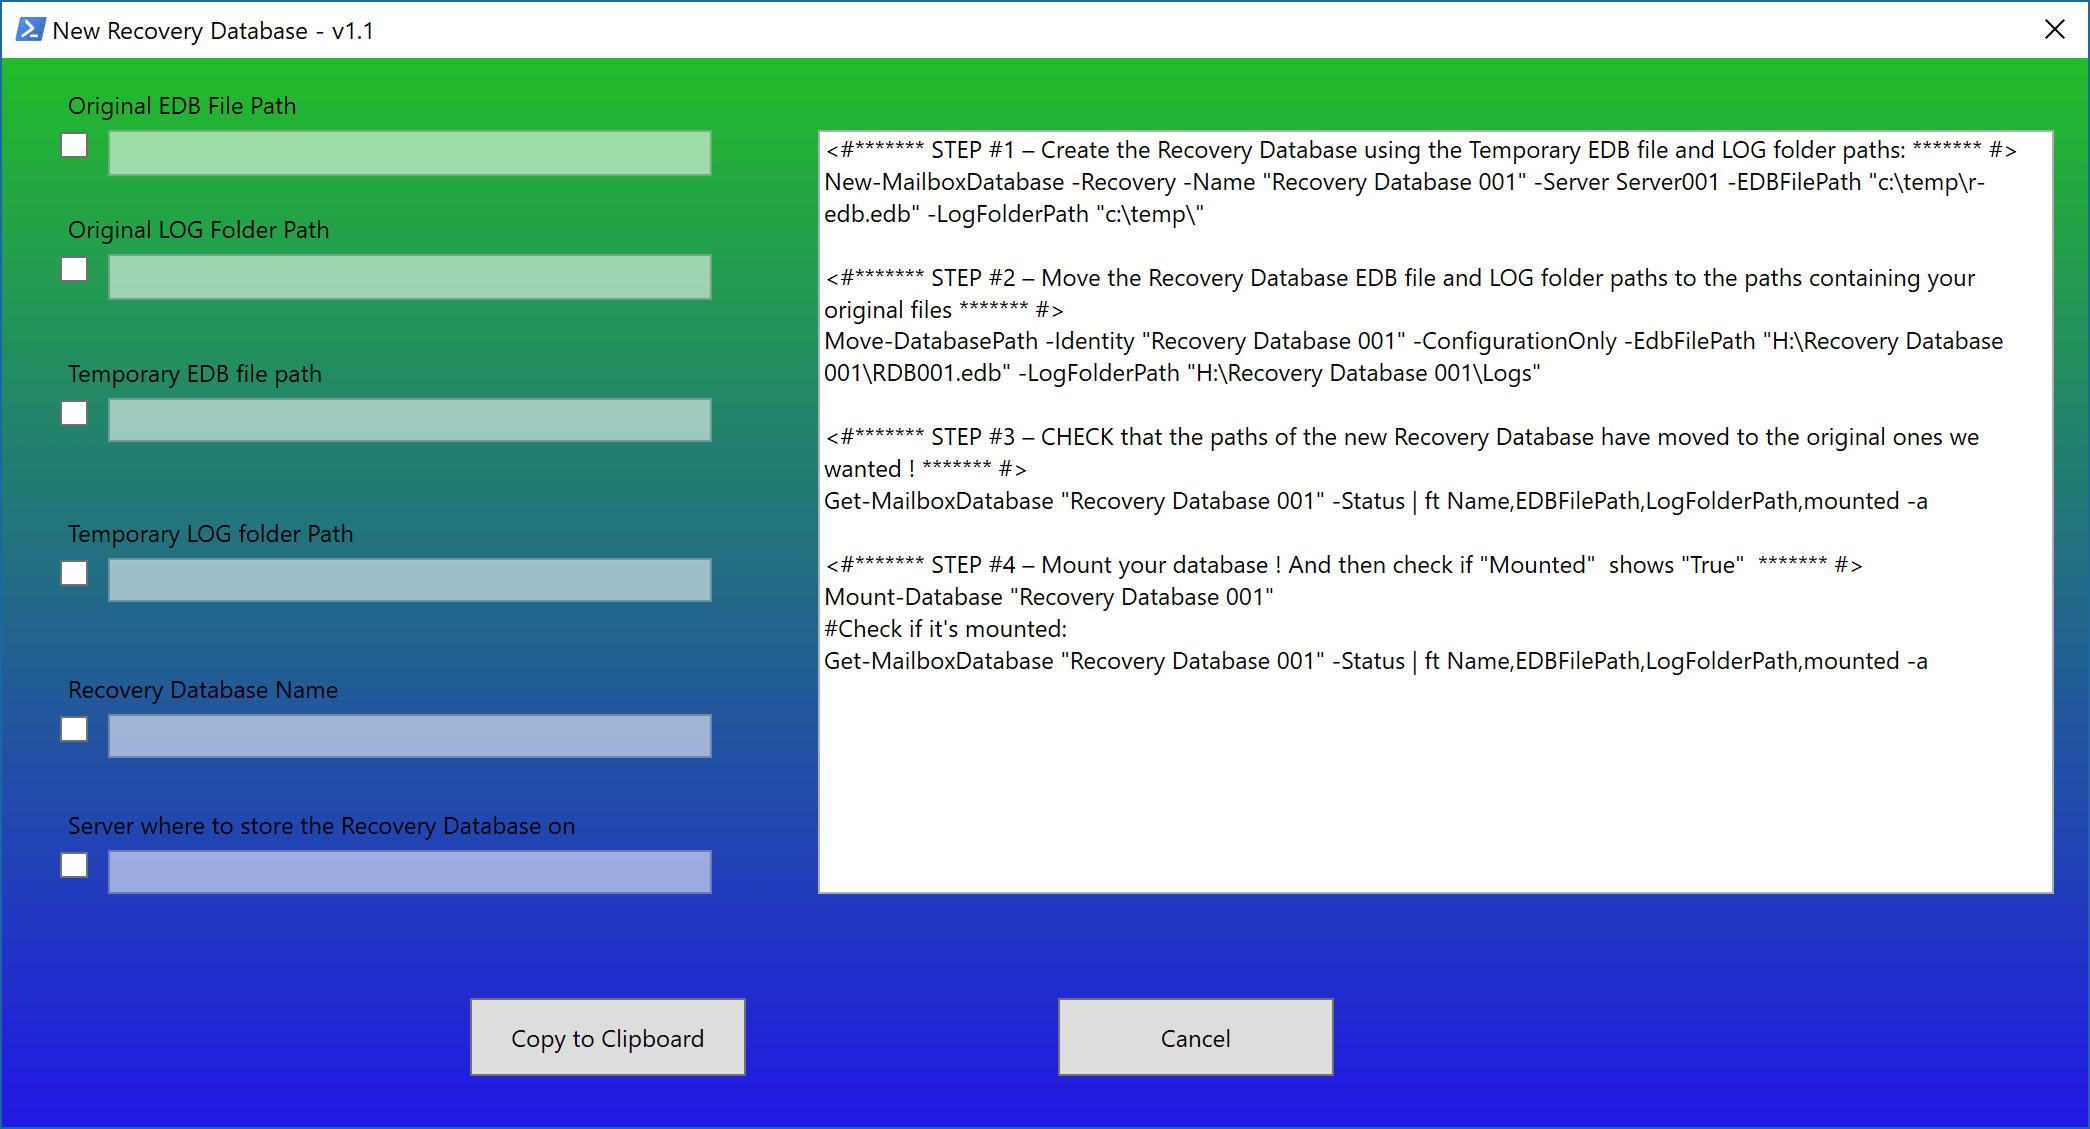Enable the Original EDB File Path checkbox

[x=74, y=146]
